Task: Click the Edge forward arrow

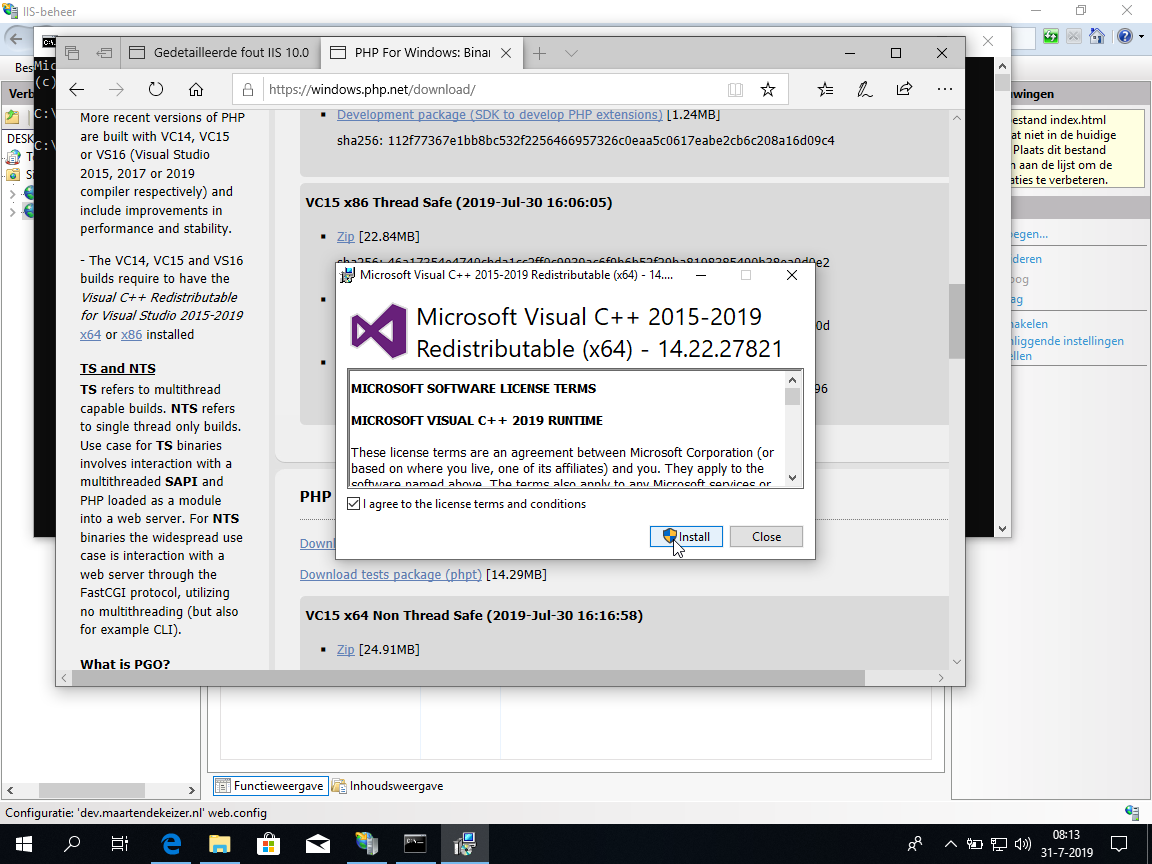Action: point(116,90)
